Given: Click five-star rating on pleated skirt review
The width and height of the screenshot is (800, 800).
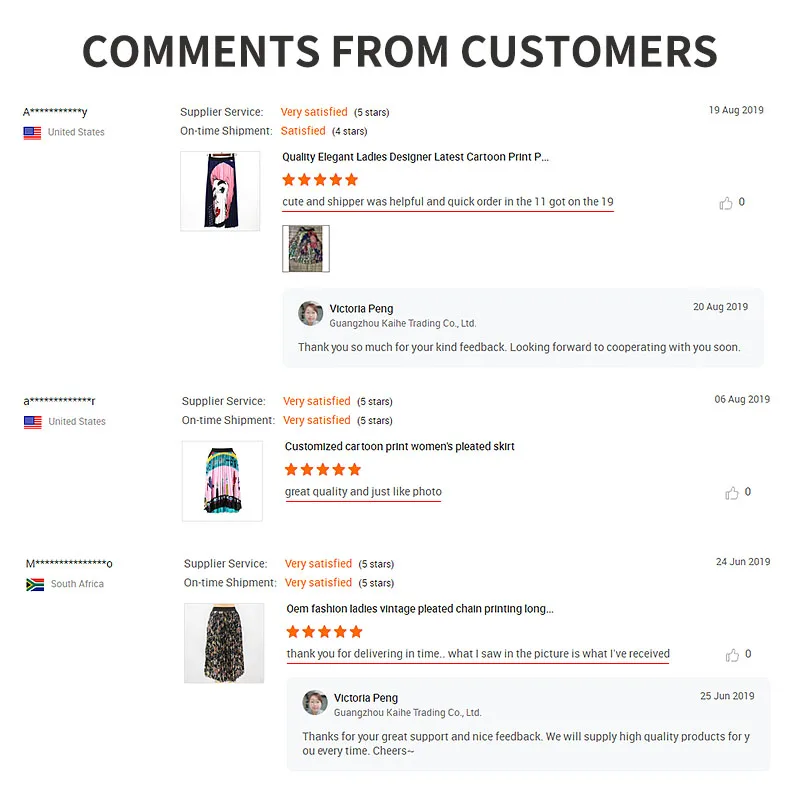Looking at the screenshot, I should [322, 469].
